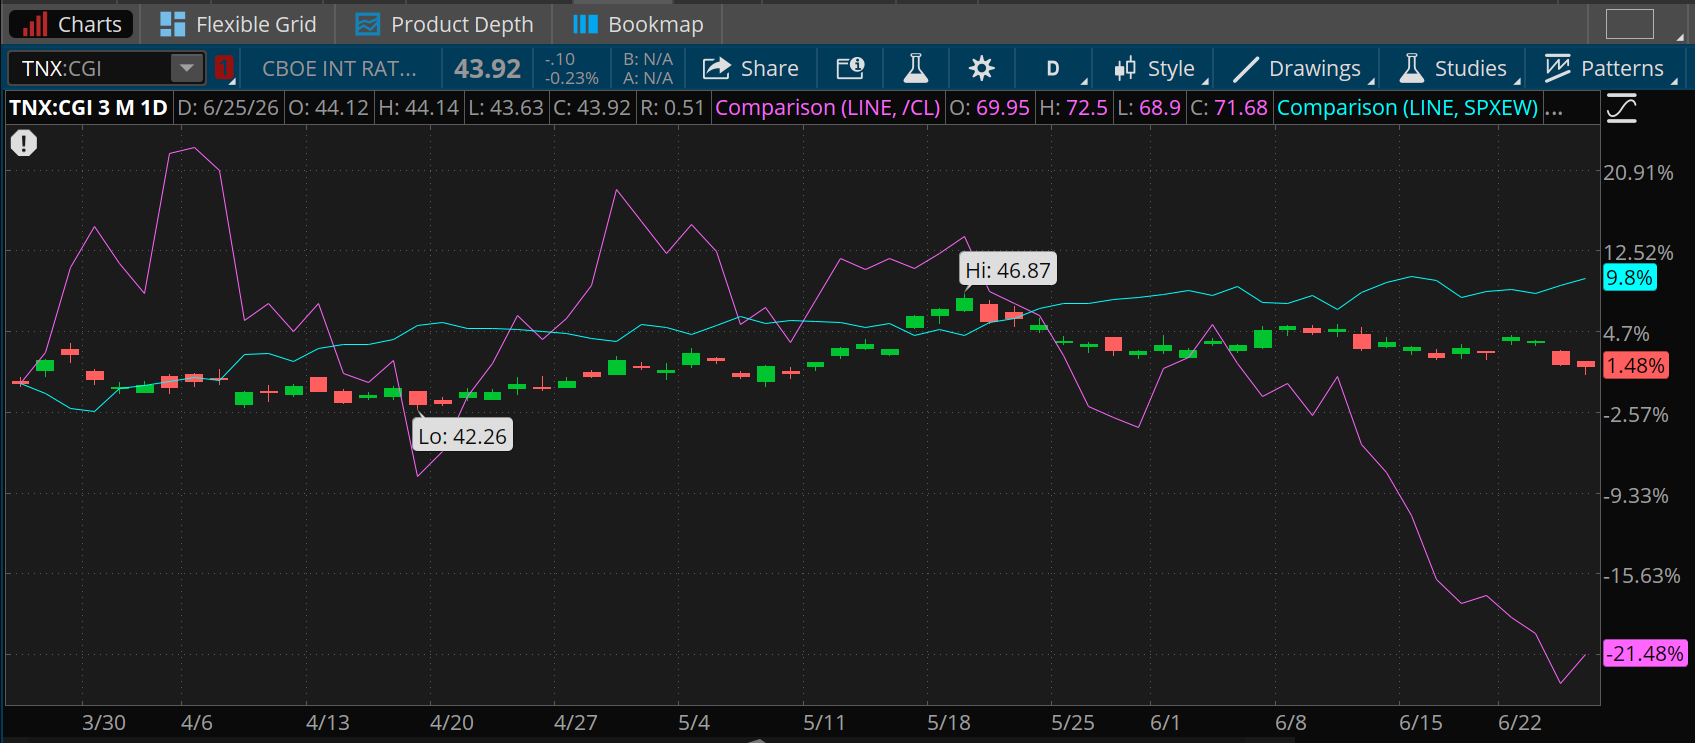Open the exclamation warning icon on chart

point(24,143)
